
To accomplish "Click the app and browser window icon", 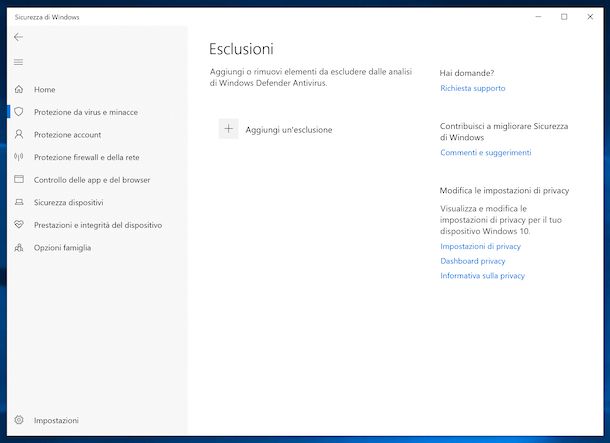I will tap(19, 179).
